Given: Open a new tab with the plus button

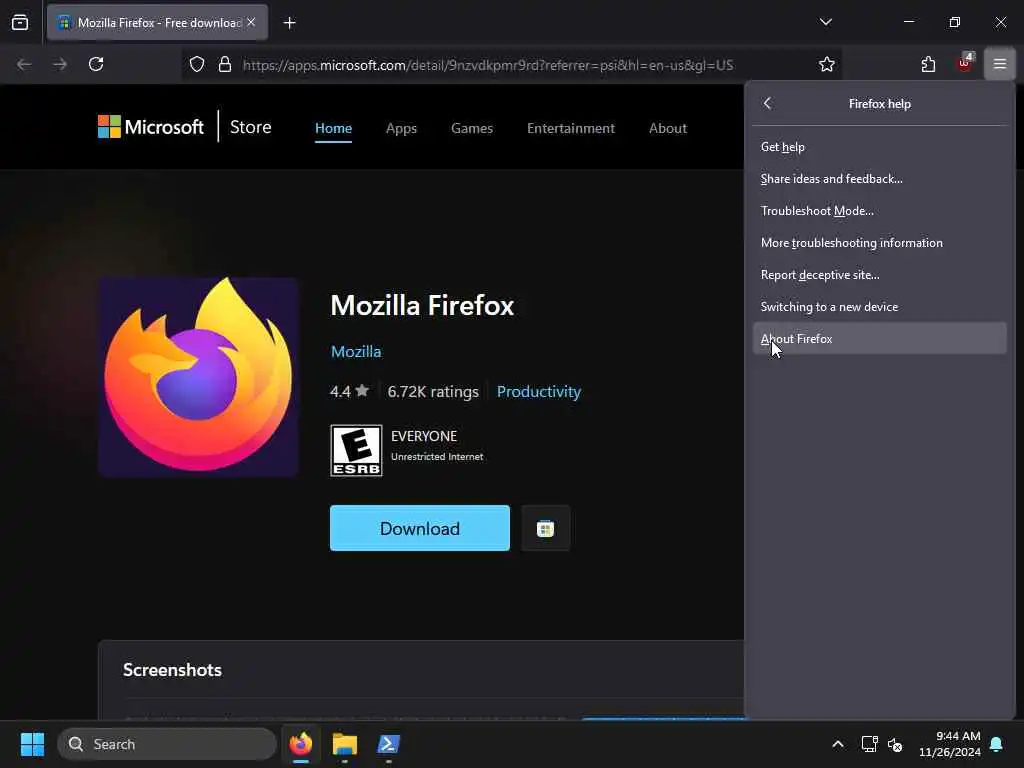Looking at the screenshot, I should pyautogui.click(x=289, y=23).
